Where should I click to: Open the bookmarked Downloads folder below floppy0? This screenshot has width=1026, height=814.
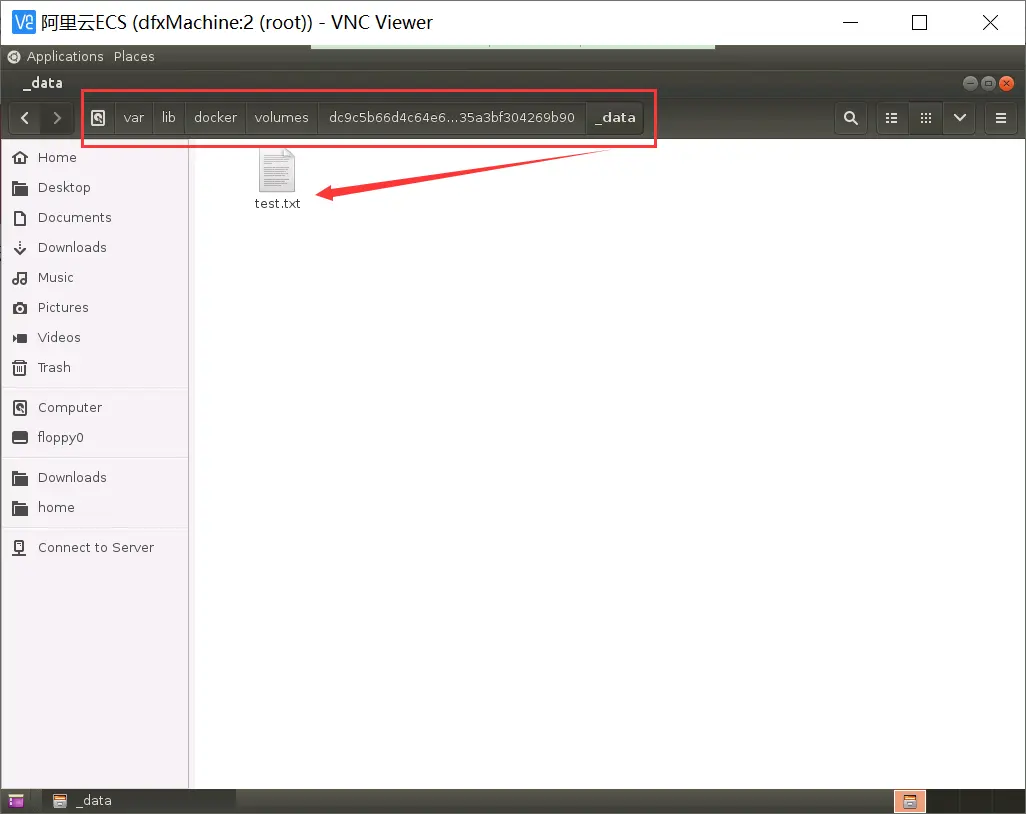coord(95,478)
